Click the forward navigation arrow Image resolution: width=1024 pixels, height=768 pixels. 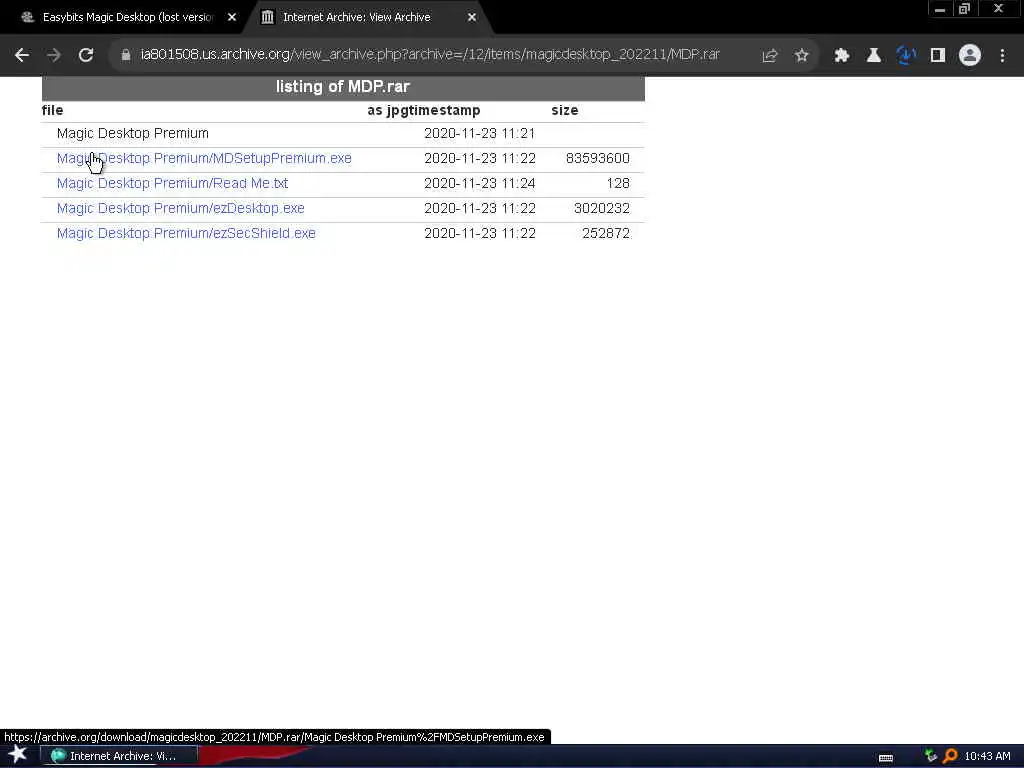coord(54,56)
